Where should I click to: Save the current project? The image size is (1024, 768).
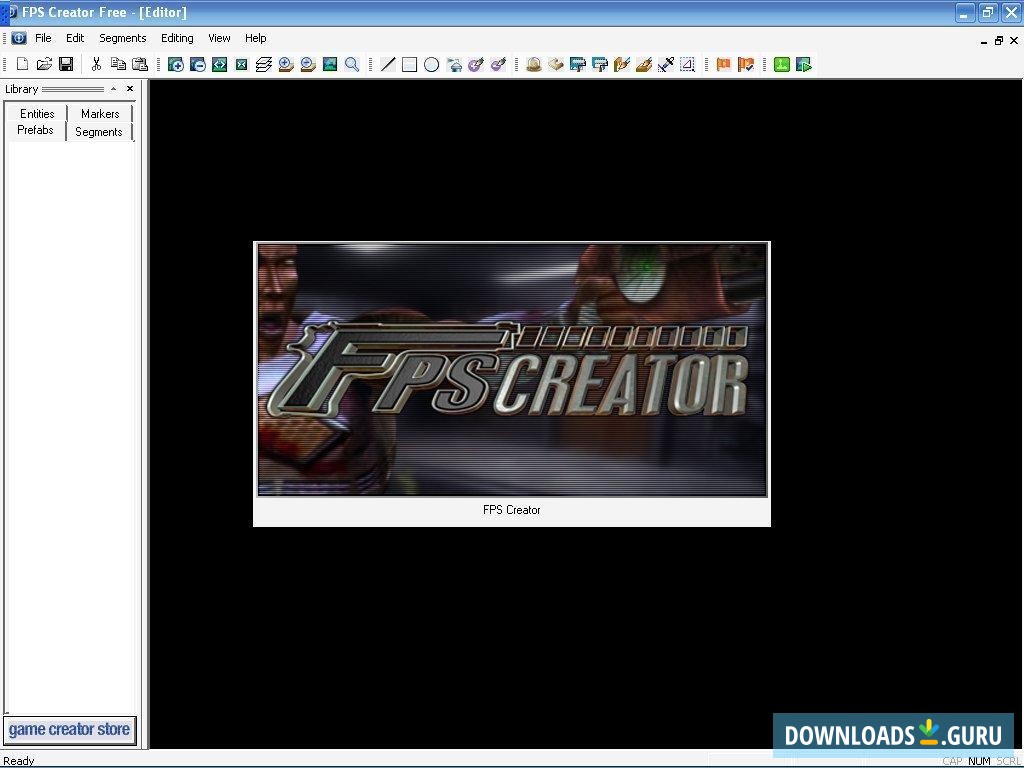[65, 64]
